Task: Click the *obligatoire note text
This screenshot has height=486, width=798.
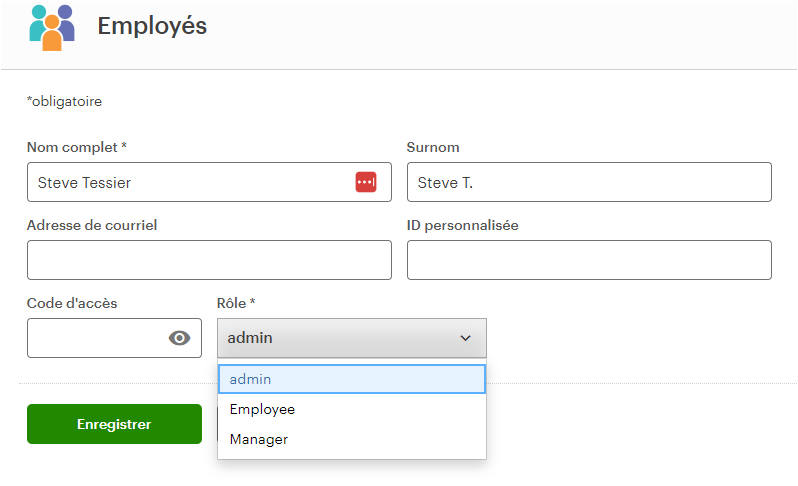Action: [65, 102]
